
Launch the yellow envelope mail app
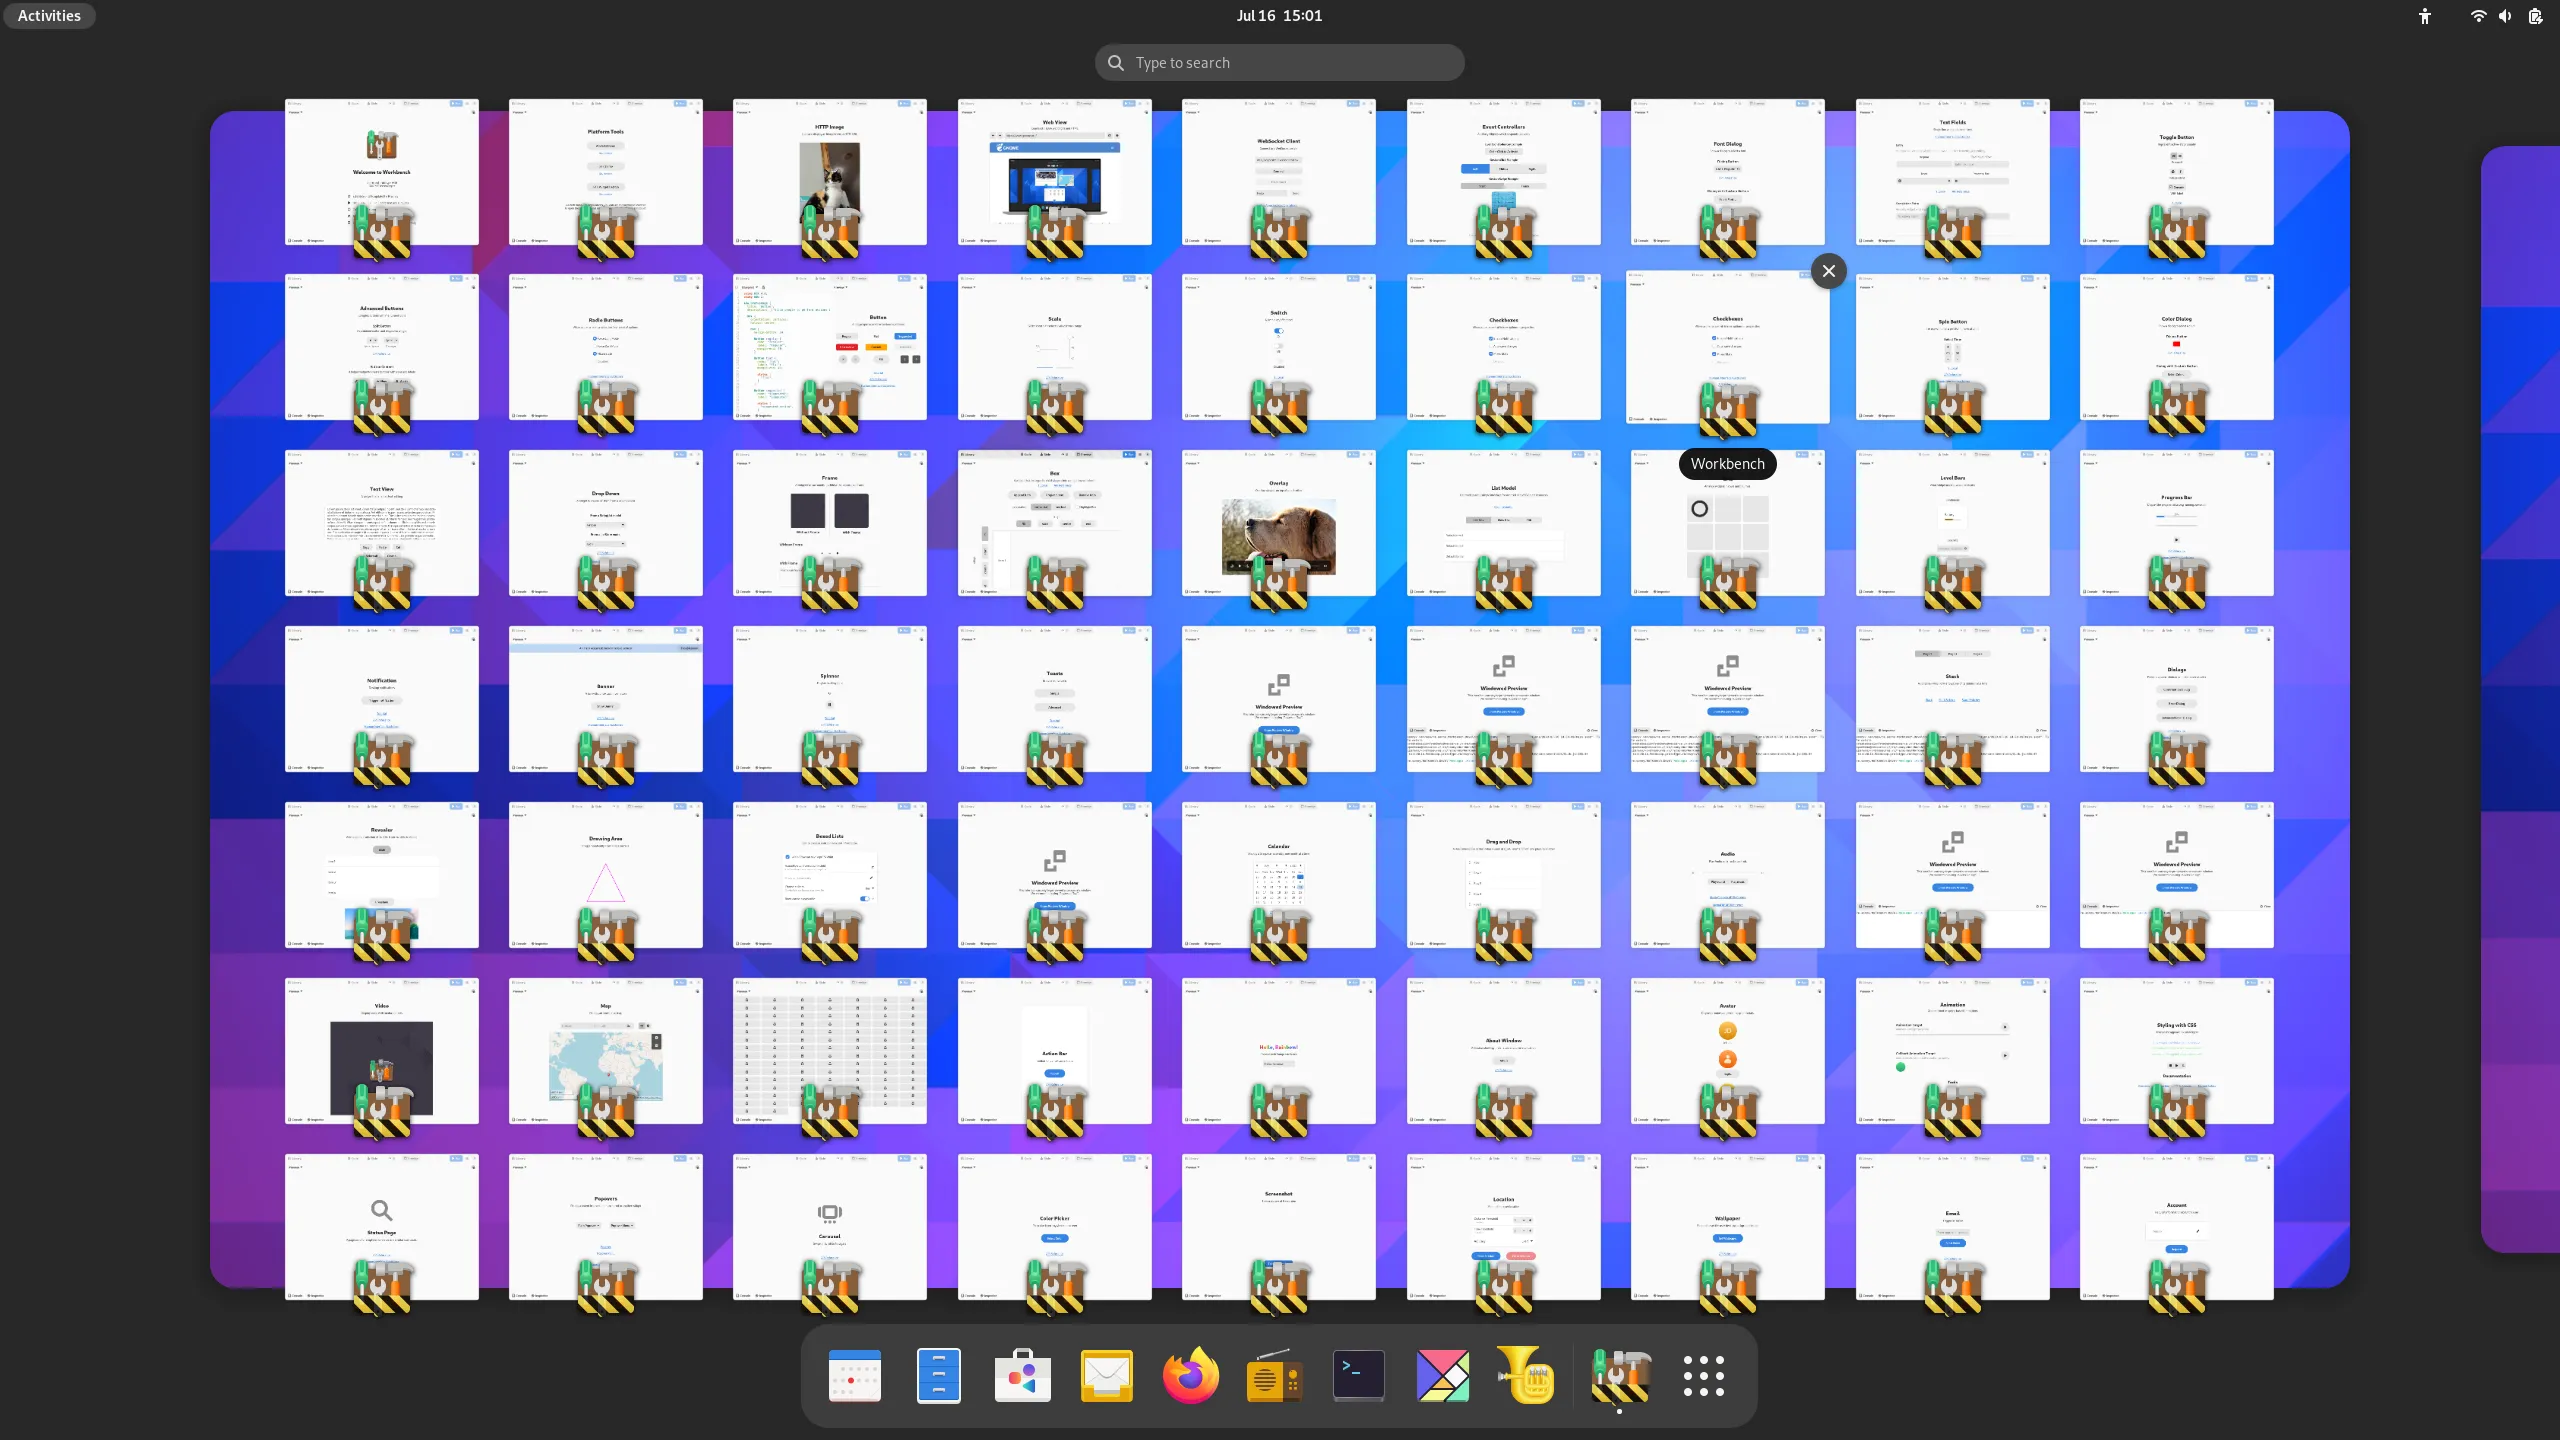coord(1106,1376)
